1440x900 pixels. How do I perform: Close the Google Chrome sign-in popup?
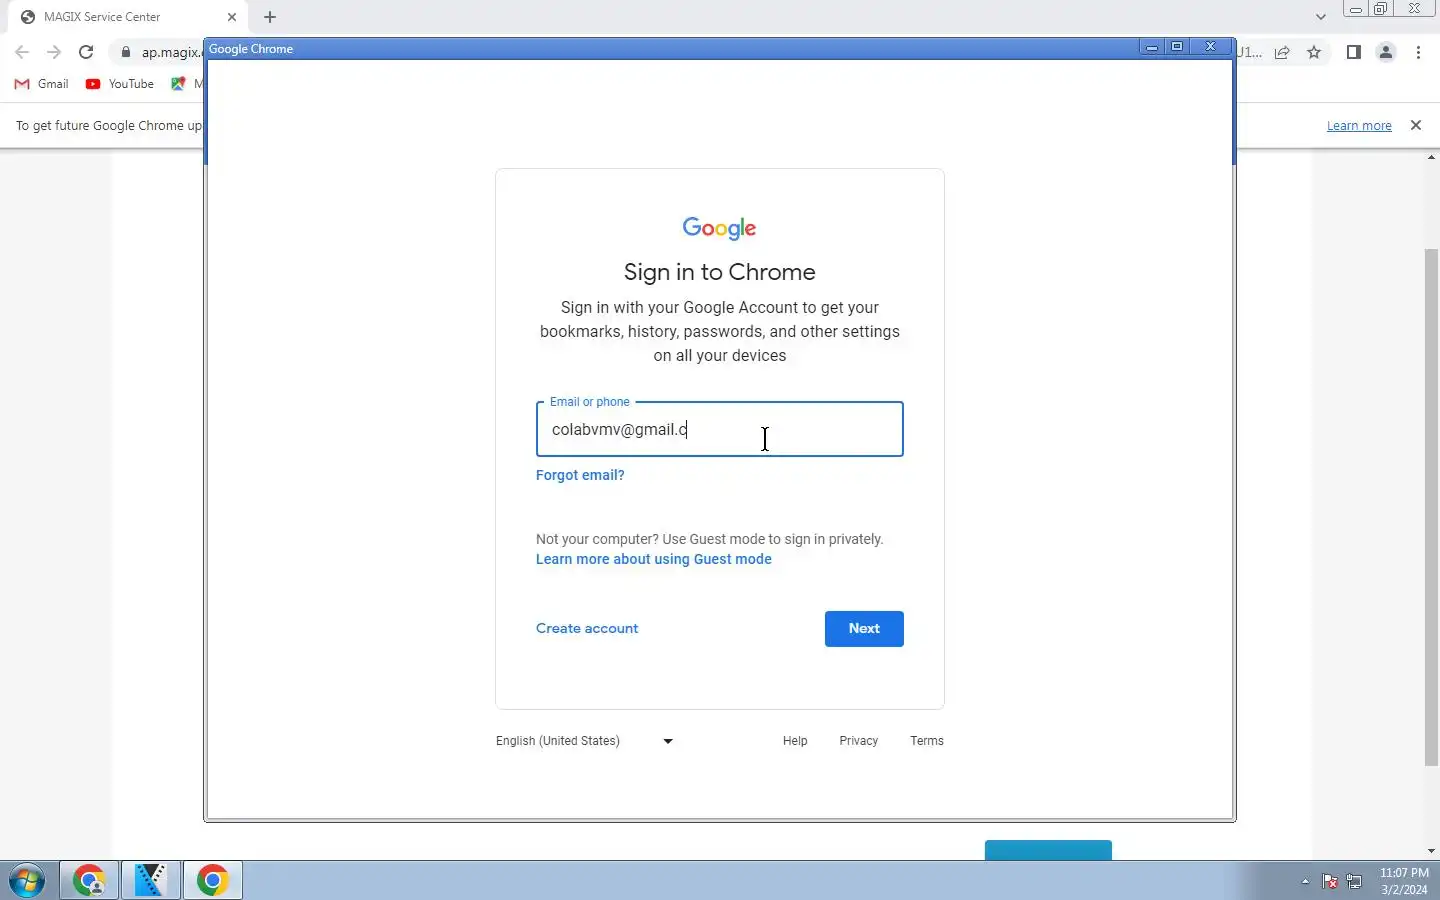[1211, 47]
